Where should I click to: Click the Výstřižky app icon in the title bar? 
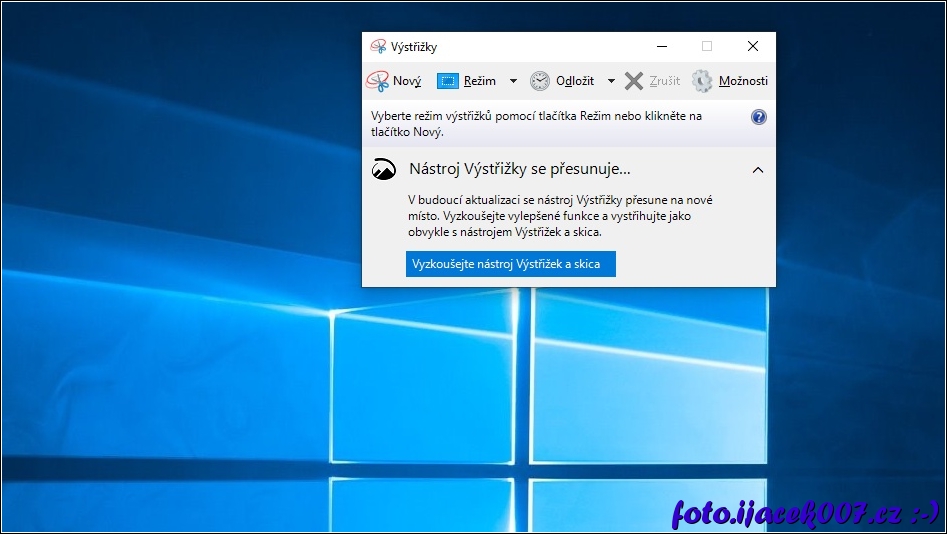click(378, 46)
